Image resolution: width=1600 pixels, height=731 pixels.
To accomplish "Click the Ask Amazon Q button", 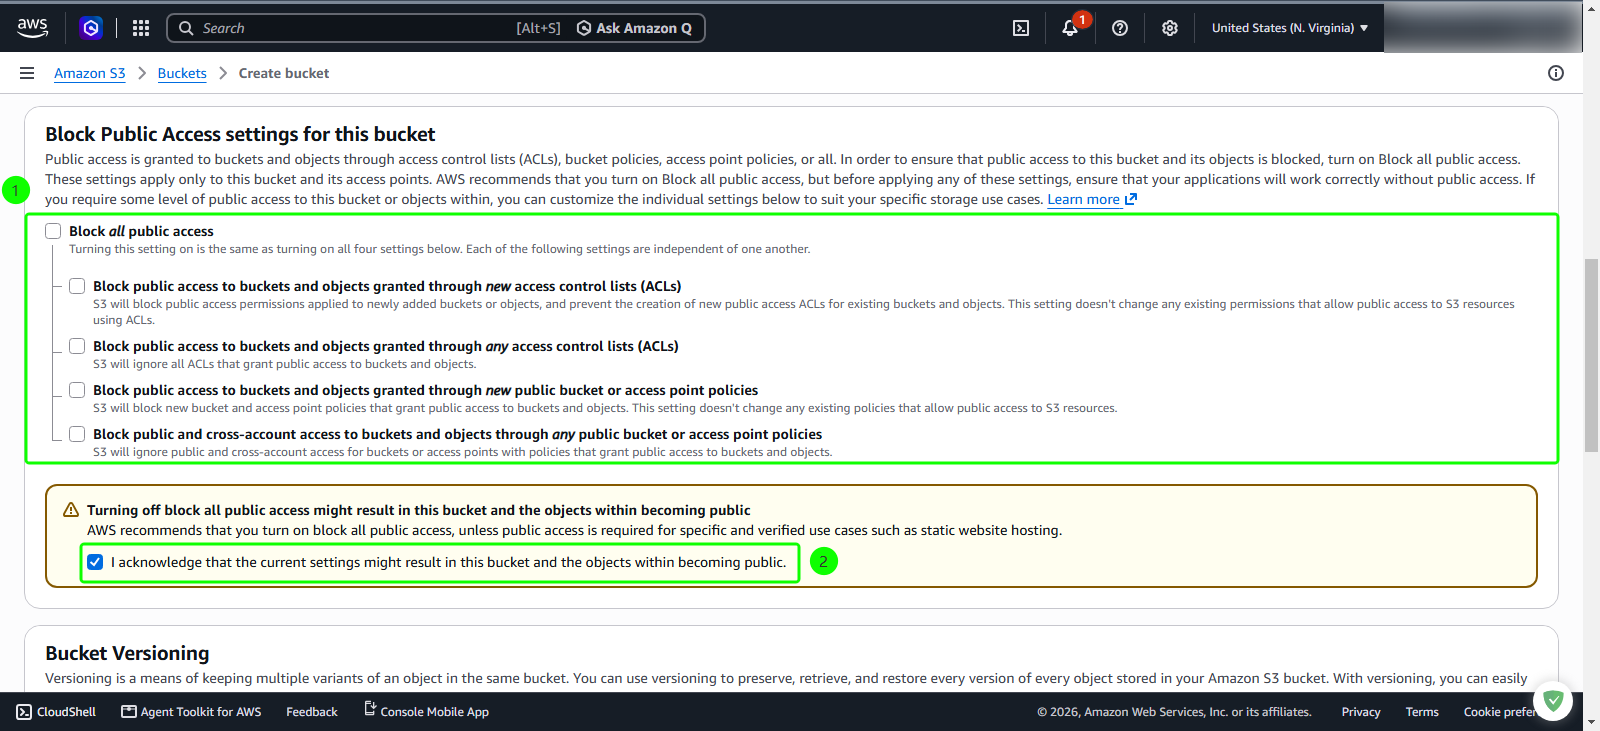I will click(634, 28).
